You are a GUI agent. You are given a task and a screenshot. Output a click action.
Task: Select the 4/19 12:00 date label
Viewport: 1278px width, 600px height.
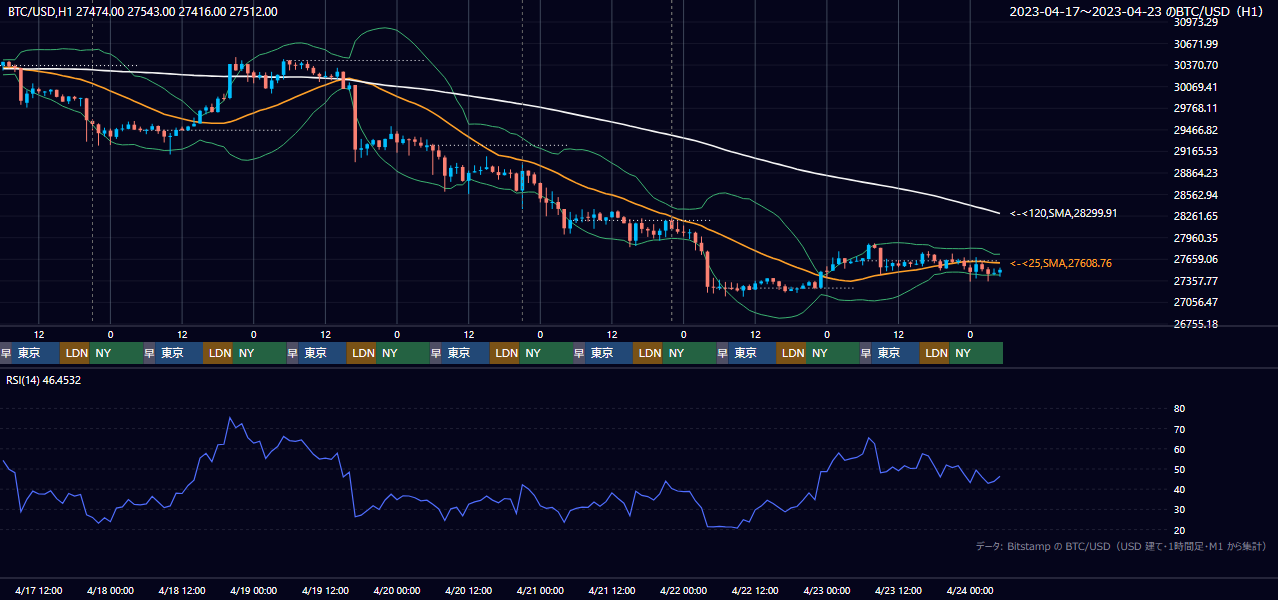[x=325, y=590]
